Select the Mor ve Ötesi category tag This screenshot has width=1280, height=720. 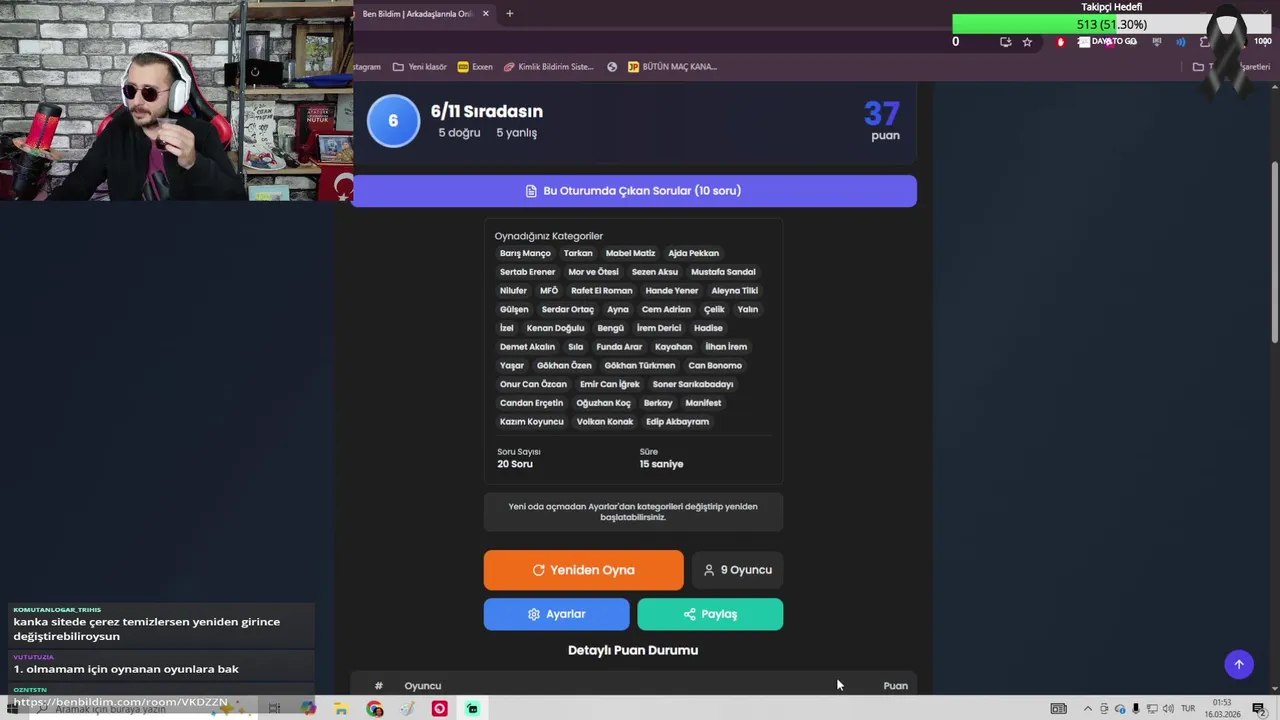click(x=593, y=272)
